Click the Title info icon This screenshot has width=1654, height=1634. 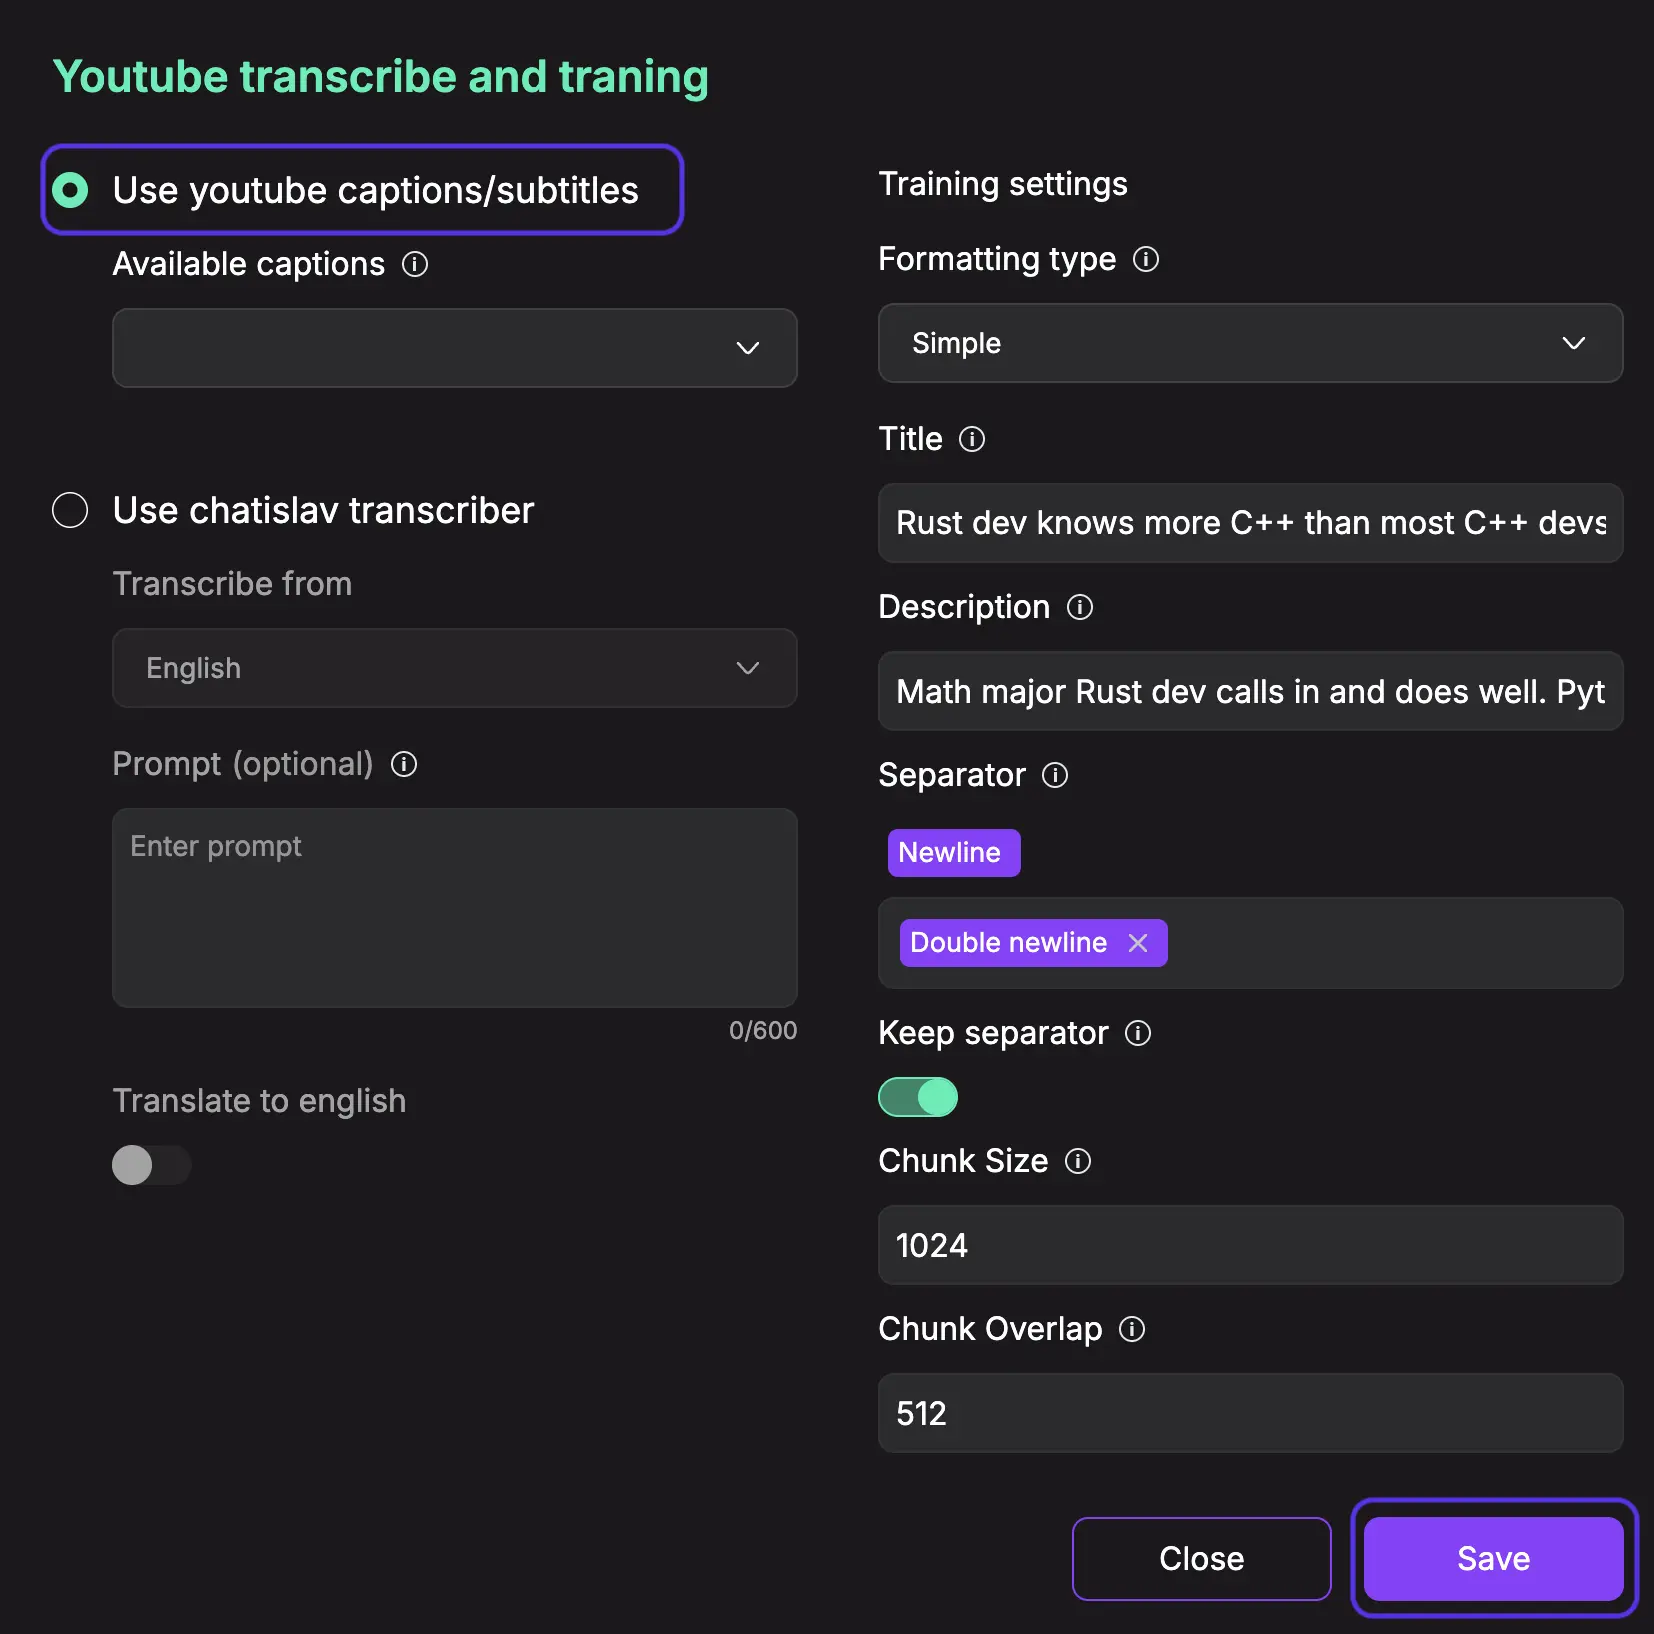pos(972,439)
